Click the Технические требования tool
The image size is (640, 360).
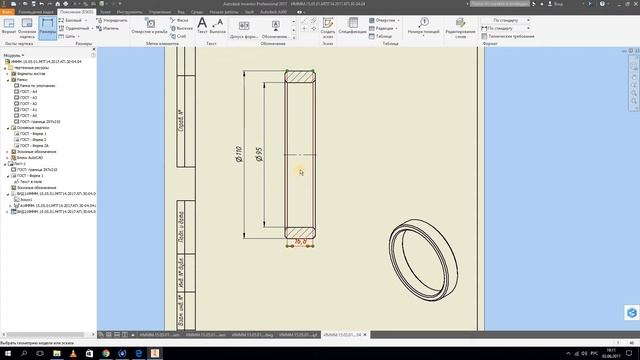[x=508, y=36]
